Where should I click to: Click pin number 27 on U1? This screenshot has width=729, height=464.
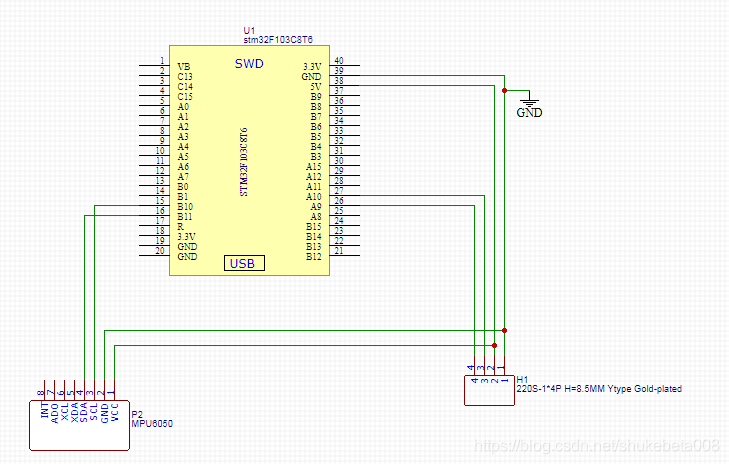[x=339, y=191]
